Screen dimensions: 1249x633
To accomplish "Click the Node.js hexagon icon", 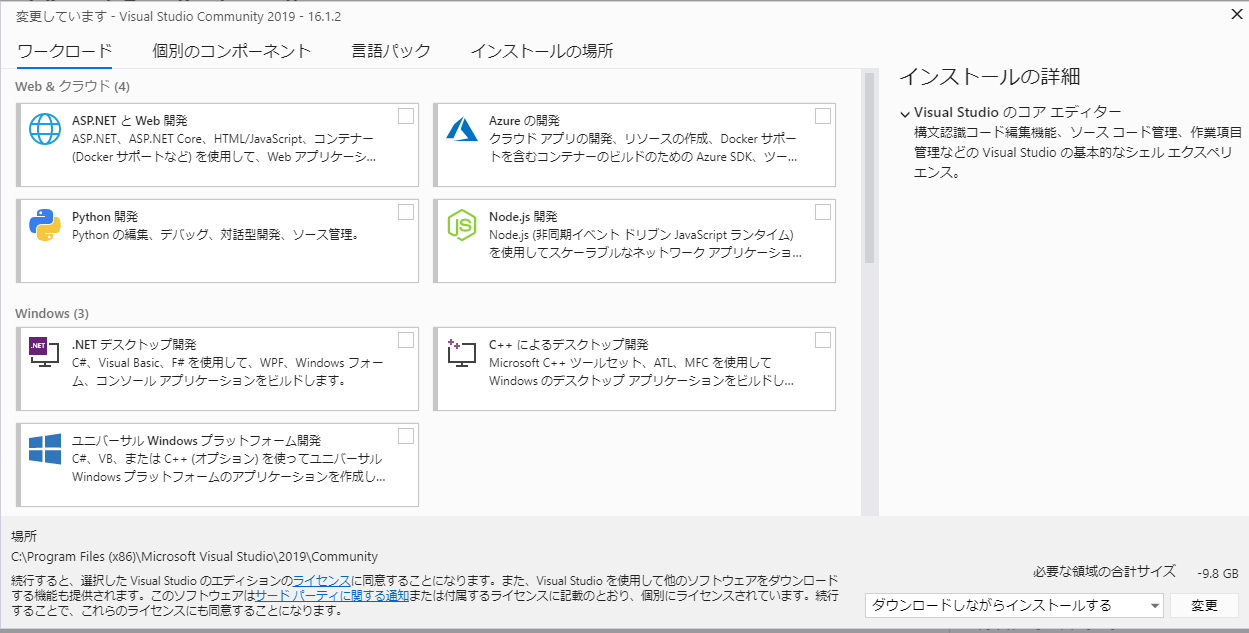I will pos(462,225).
